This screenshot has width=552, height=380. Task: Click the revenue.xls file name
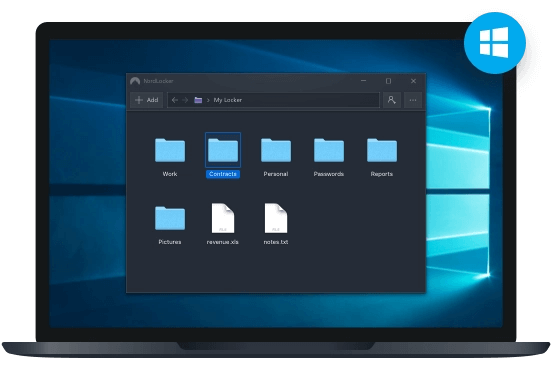[222, 242]
